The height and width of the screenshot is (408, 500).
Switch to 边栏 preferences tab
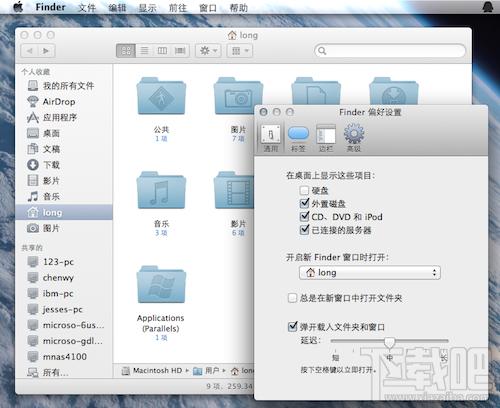[326, 138]
